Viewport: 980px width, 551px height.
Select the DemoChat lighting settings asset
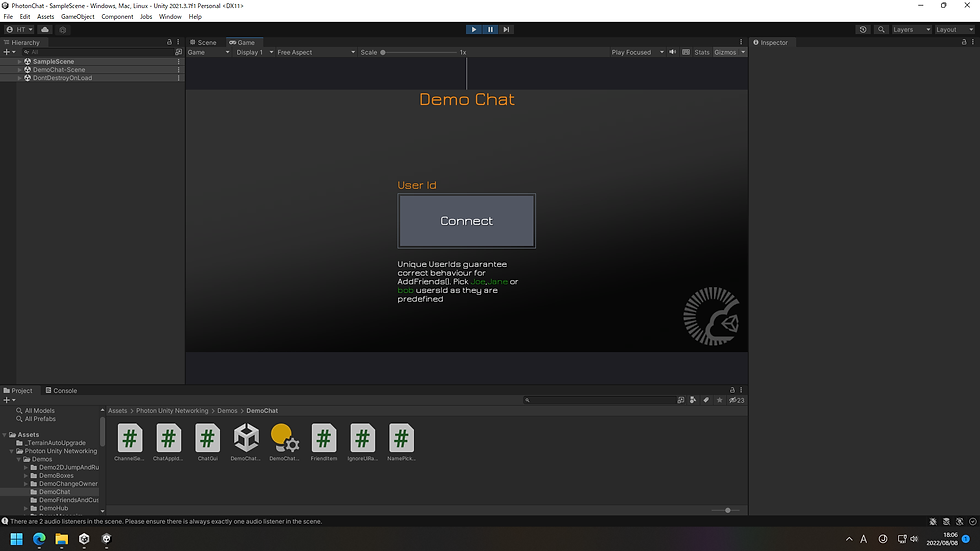285,442
